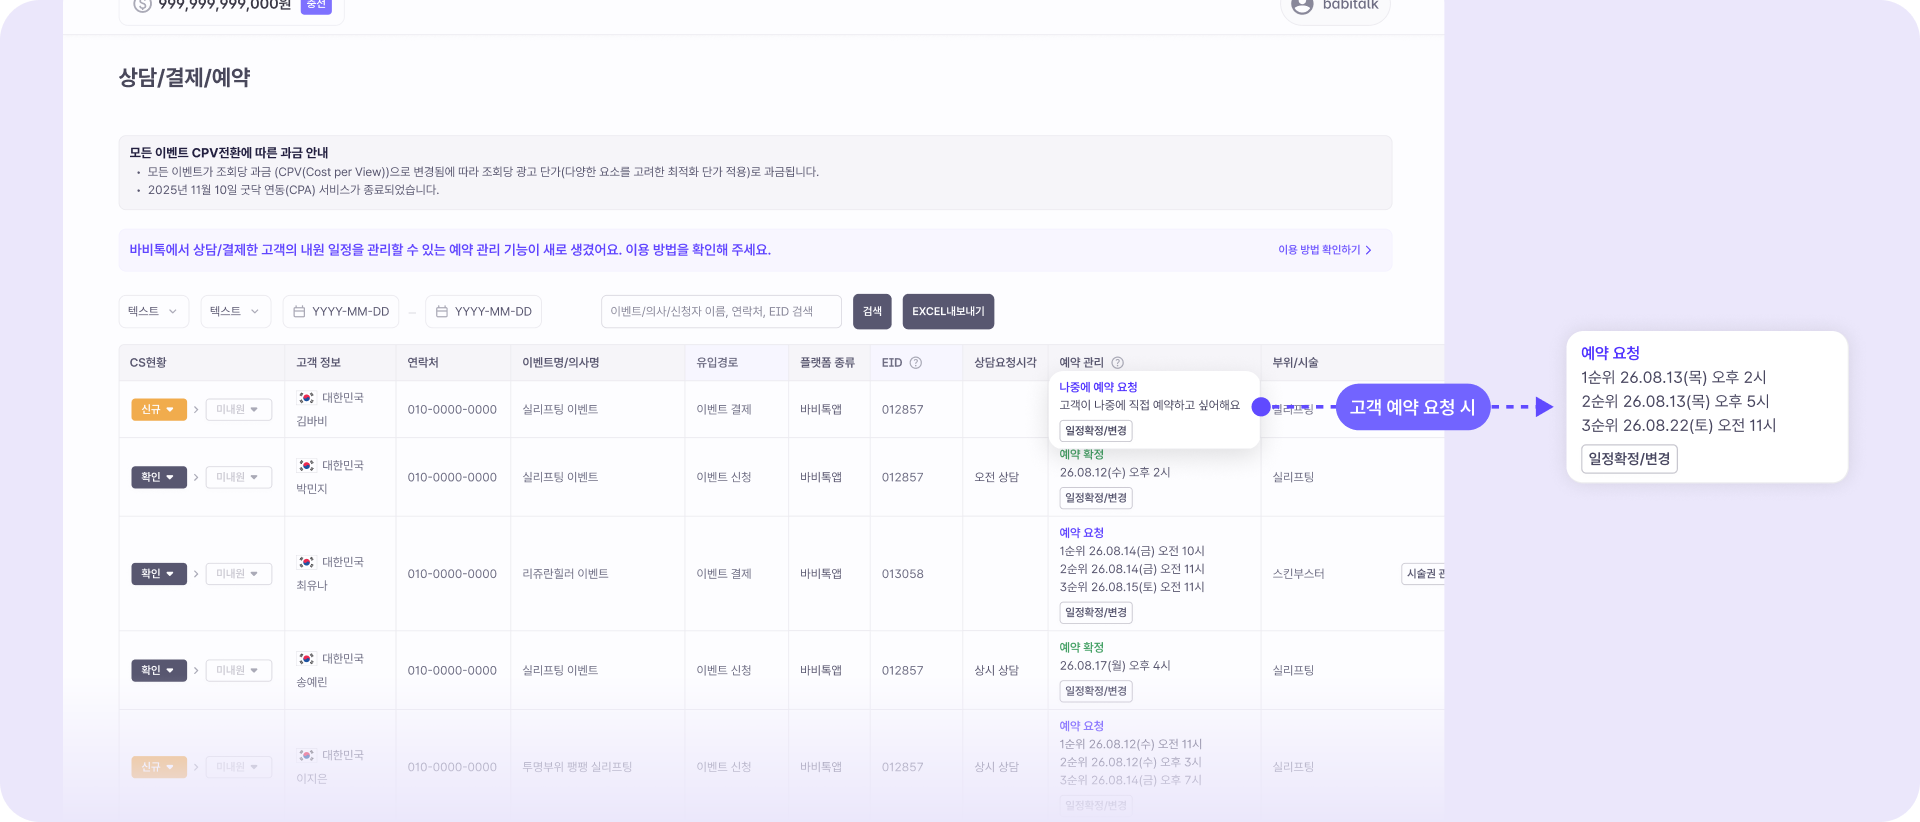Screen dimensions: 1920x822
Task: Click 일정확정/변경 in 송예린's row
Action: click(1096, 691)
